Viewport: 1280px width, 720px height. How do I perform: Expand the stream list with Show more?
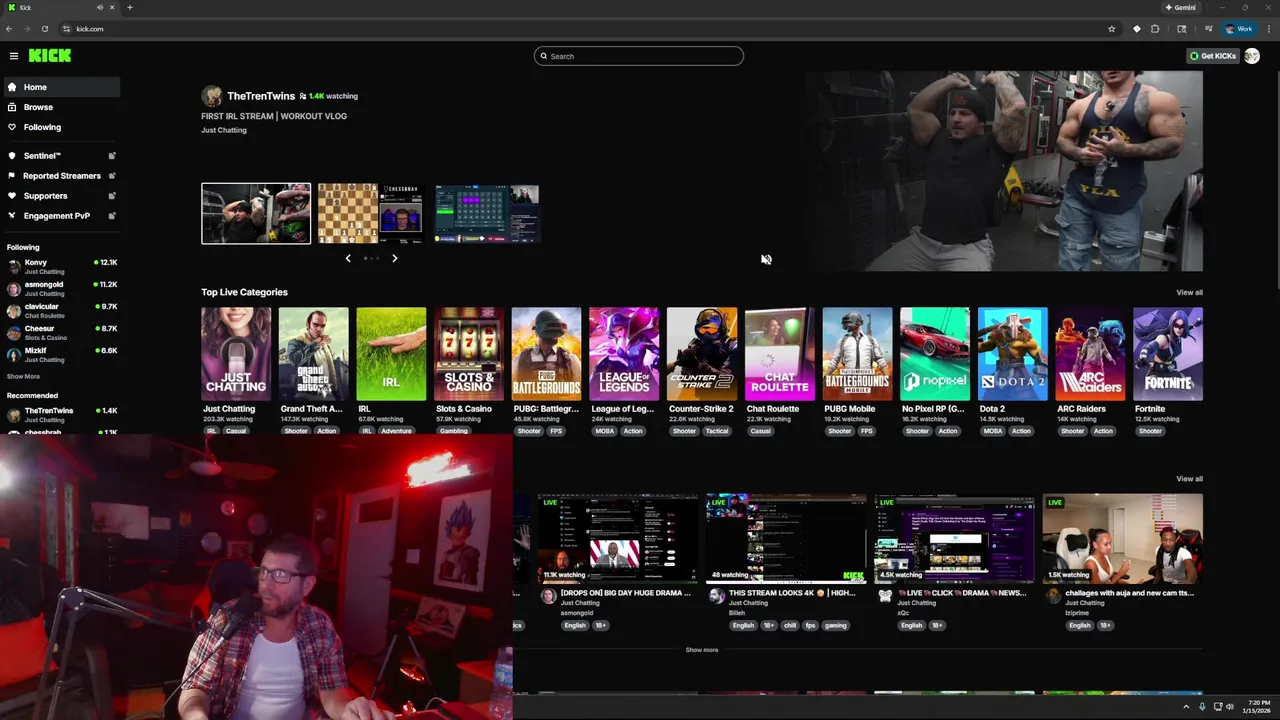(x=702, y=650)
